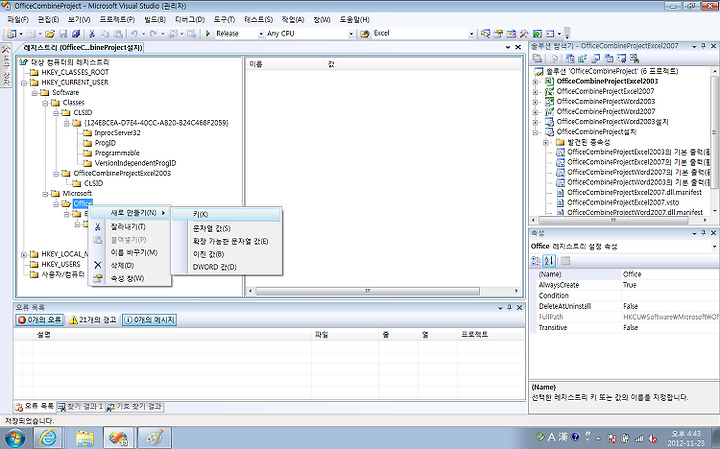The width and height of the screenshot is (720, 449).
Task: Toggle auto-hide pin on Properties panel
Action: (x=703, y=233)
